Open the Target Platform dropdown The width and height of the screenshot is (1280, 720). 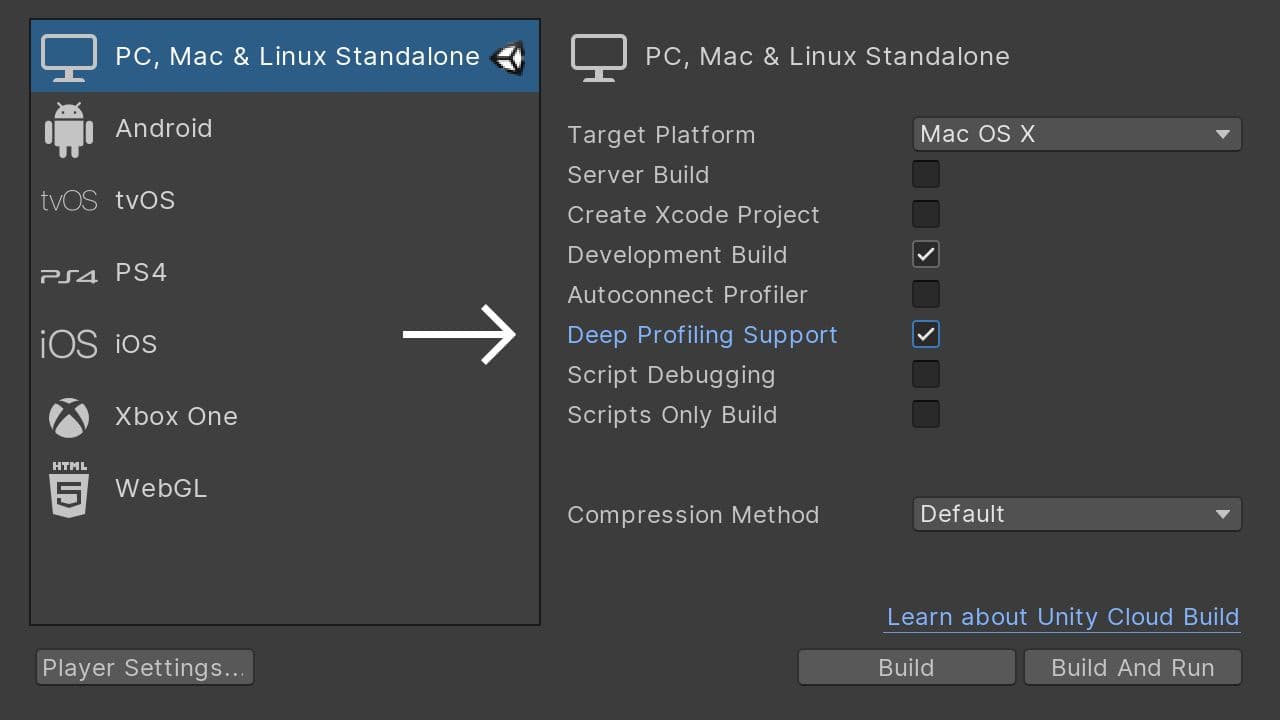click(1077, 134)
